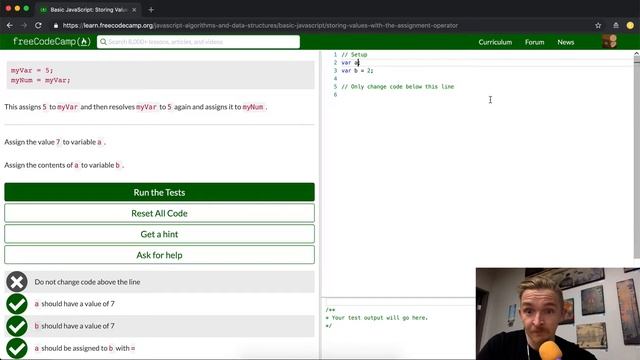This screenshot has width=640, height=360.
Task: Click the browser forward arrow
Action: pos(24,25)
